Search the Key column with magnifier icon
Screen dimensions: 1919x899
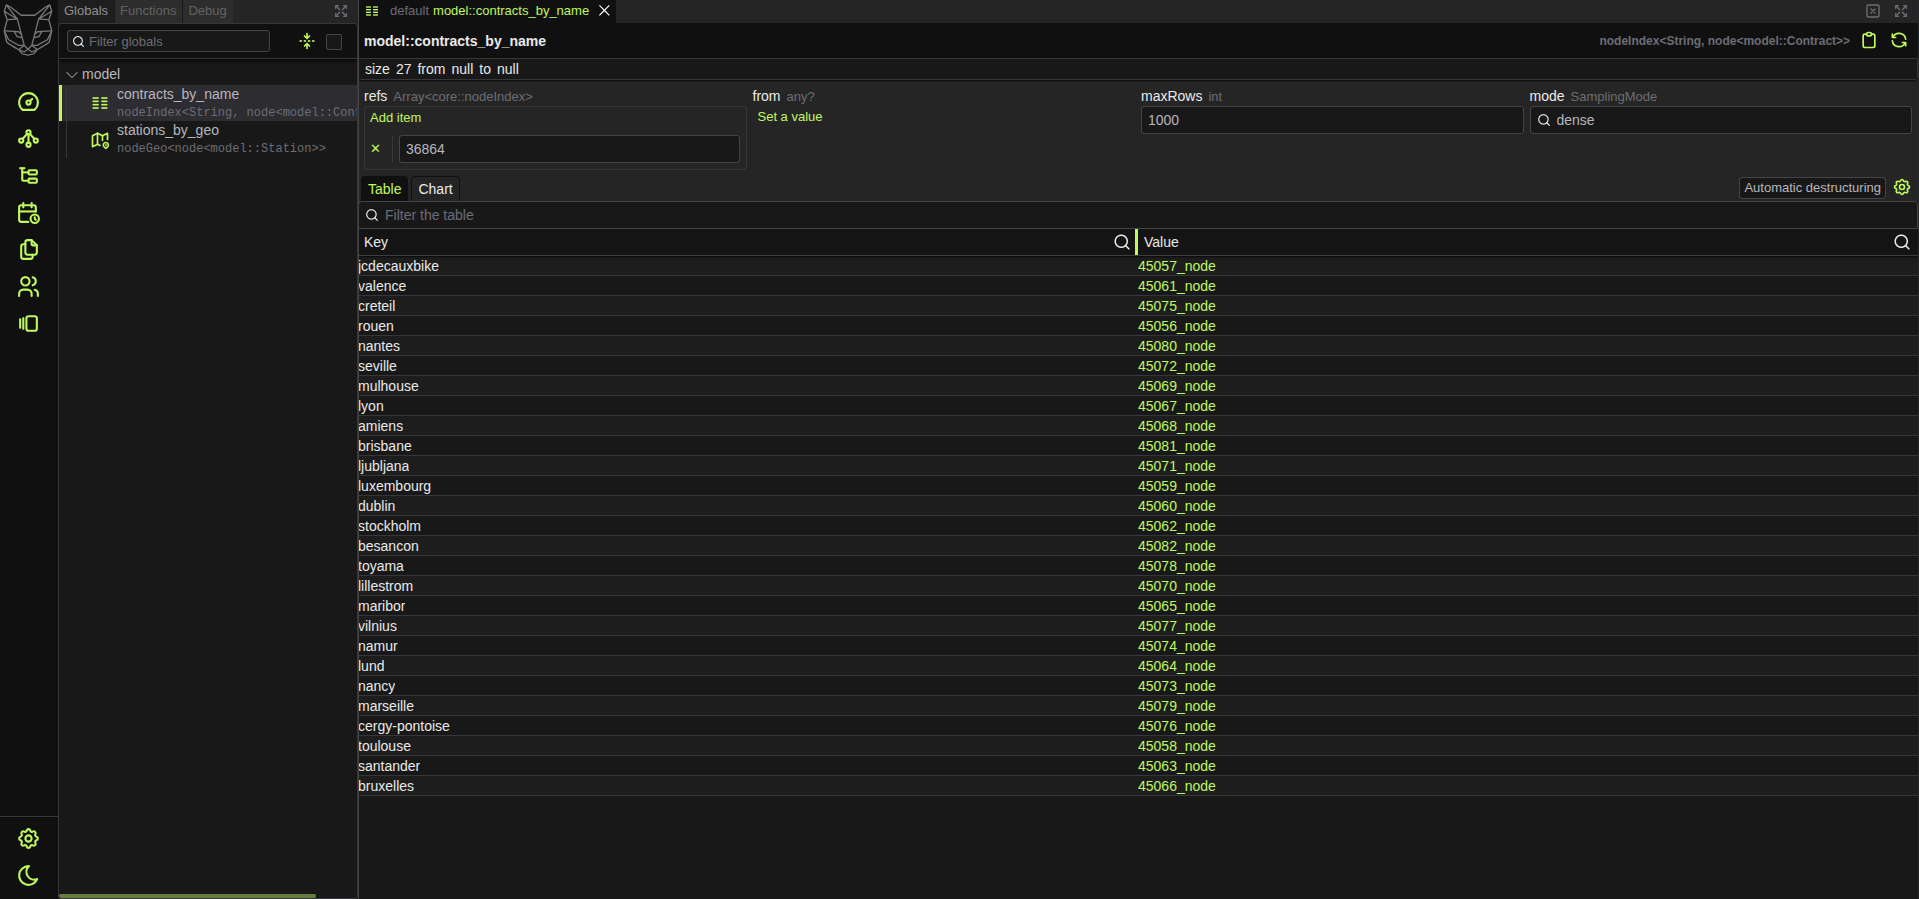[x=1122, y=242]
